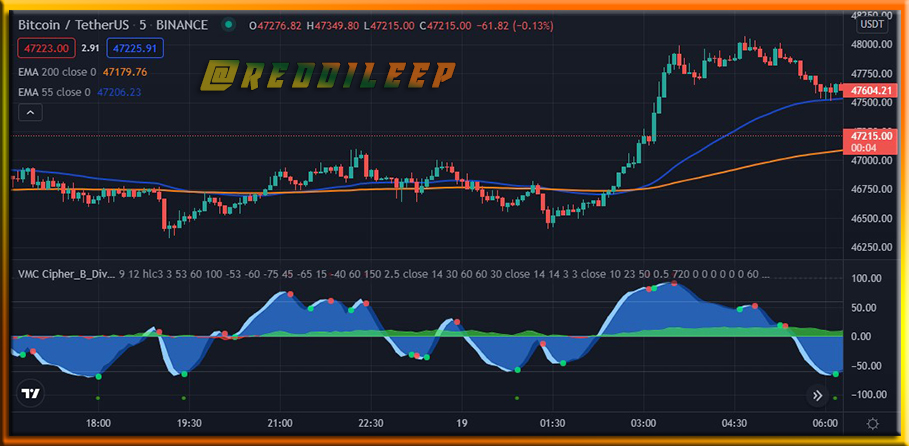The width and height of the screenshot is (909, 446).
Task: Click the 18:00 time axis label
Action: [x=99, y=423]
